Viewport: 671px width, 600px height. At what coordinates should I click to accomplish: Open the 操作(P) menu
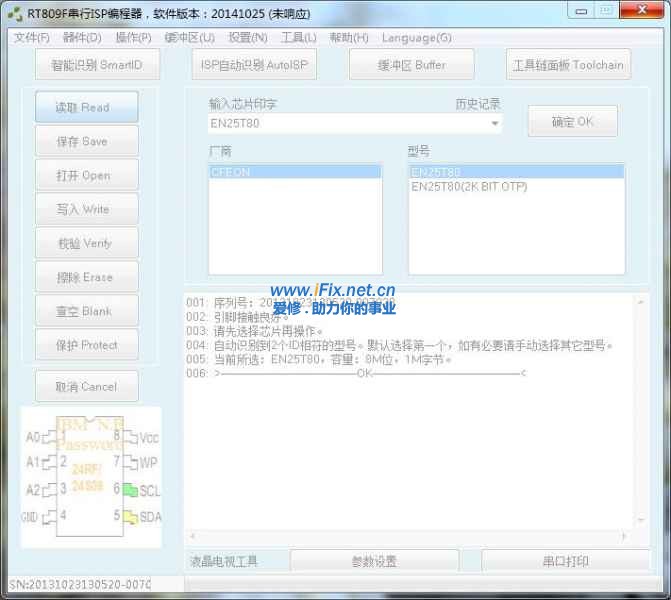pos(134,38)
